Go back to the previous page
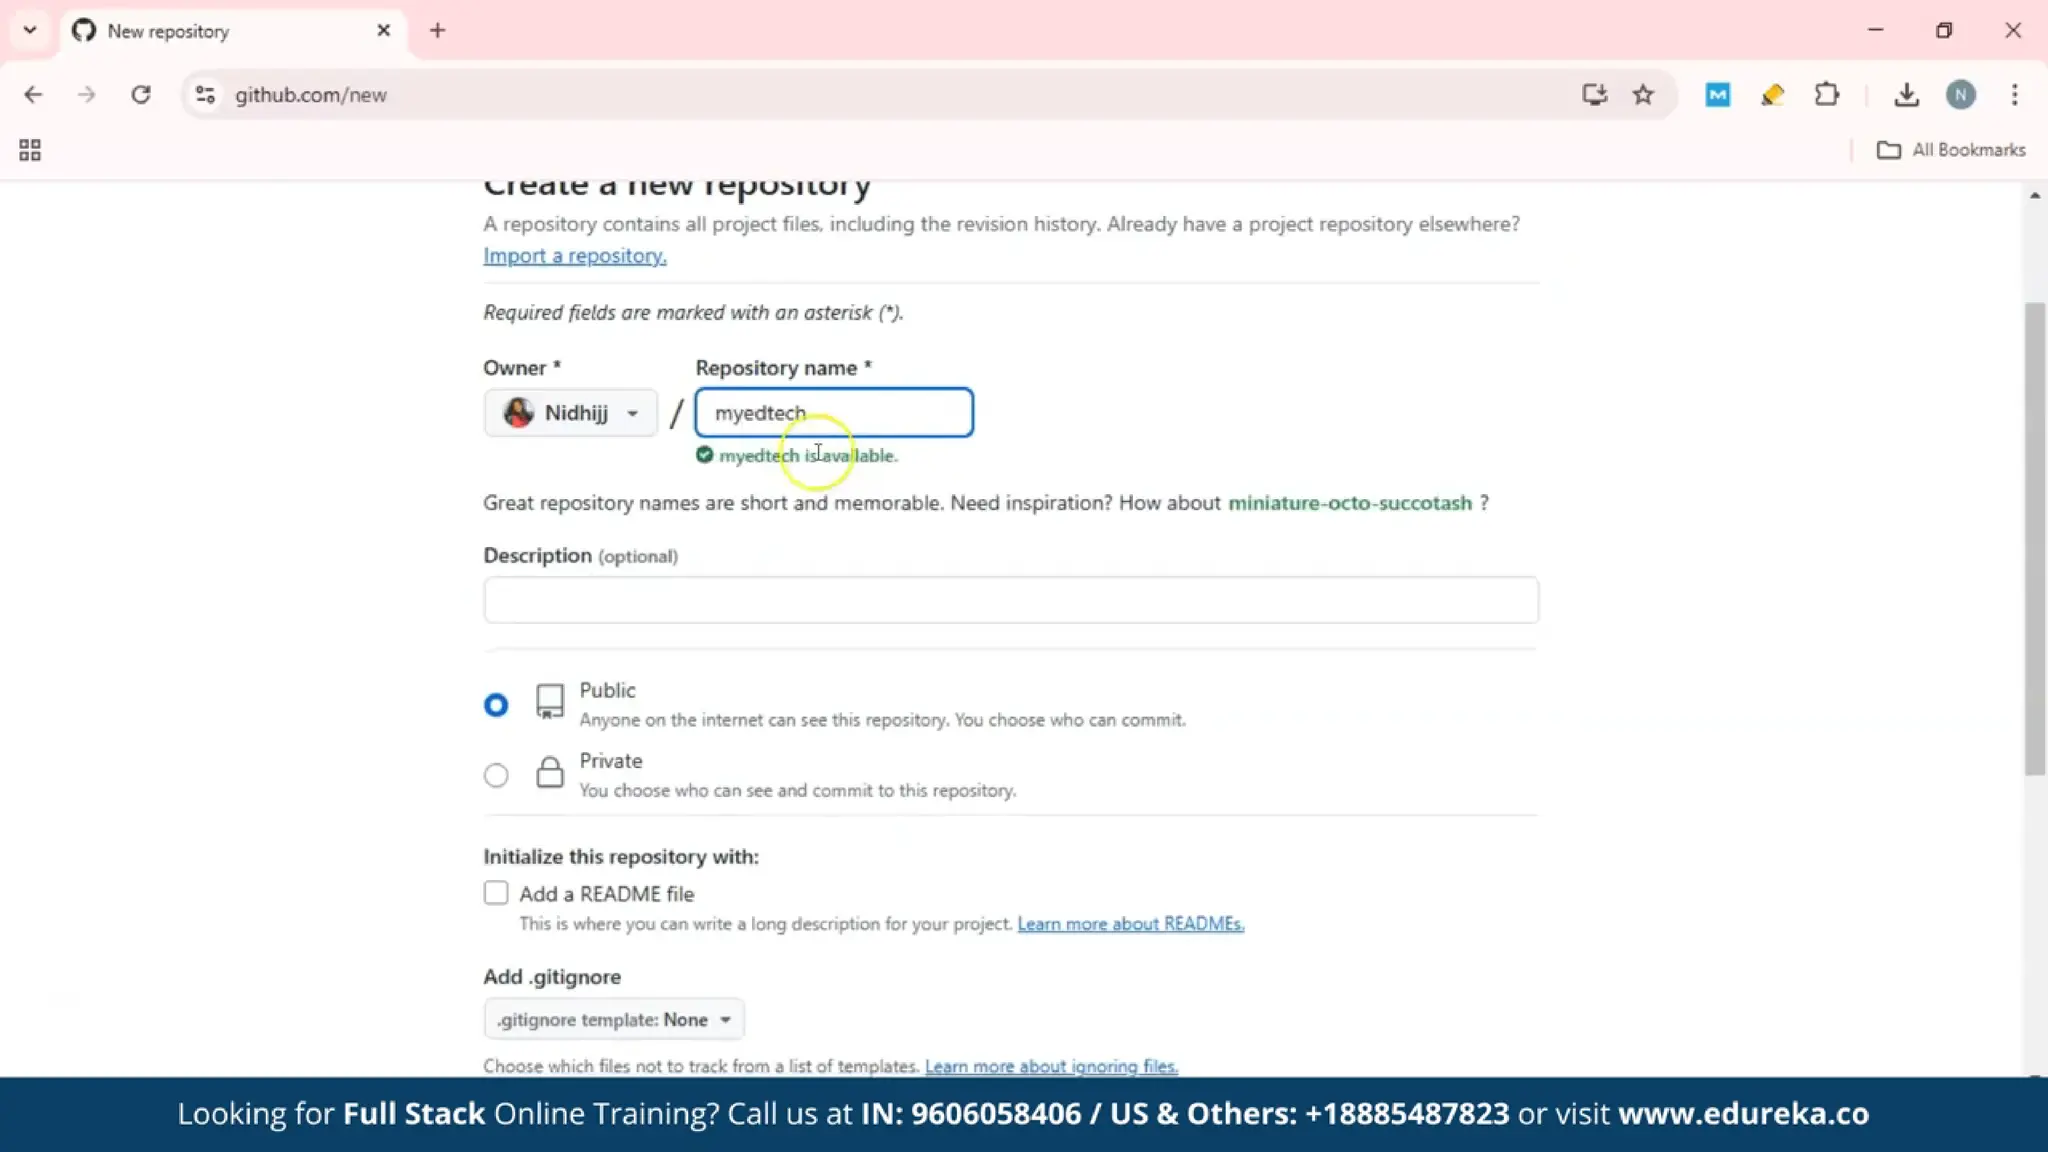The height and width of the screenshot is (1152, 2048). (33, 95)
